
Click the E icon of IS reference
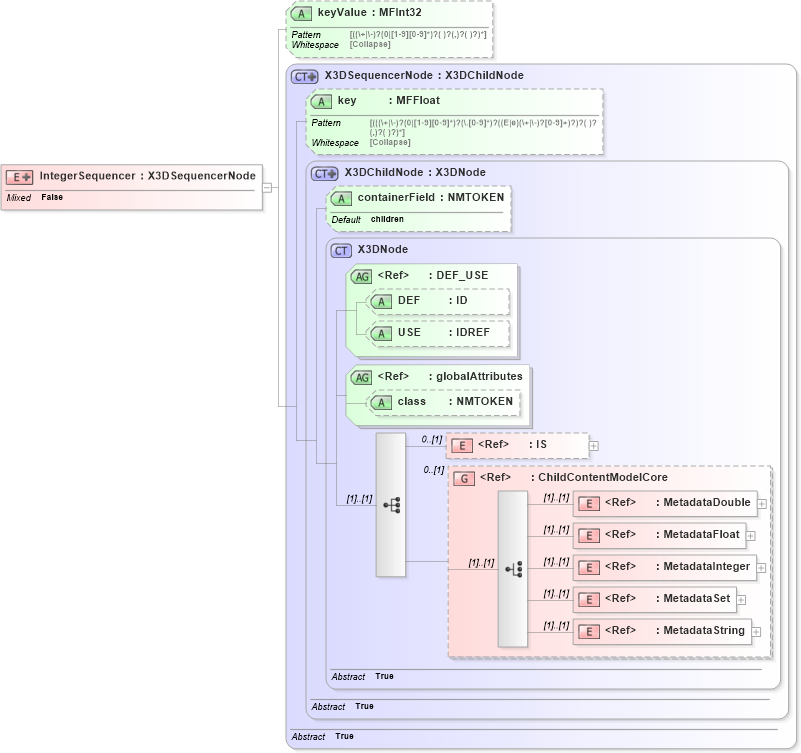(462, 446)
